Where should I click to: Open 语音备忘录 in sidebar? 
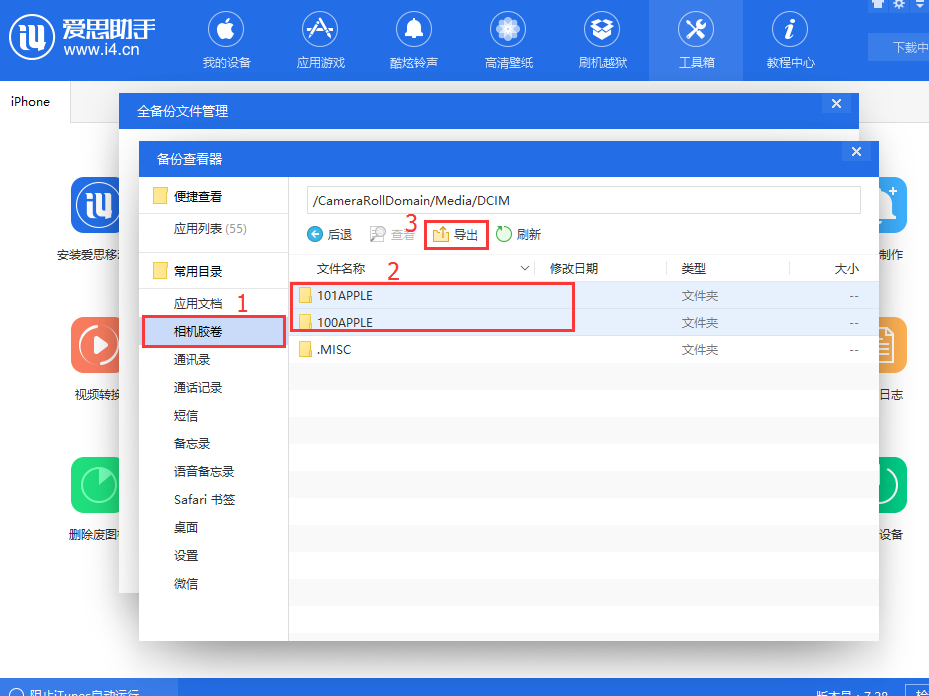(204, 472)
